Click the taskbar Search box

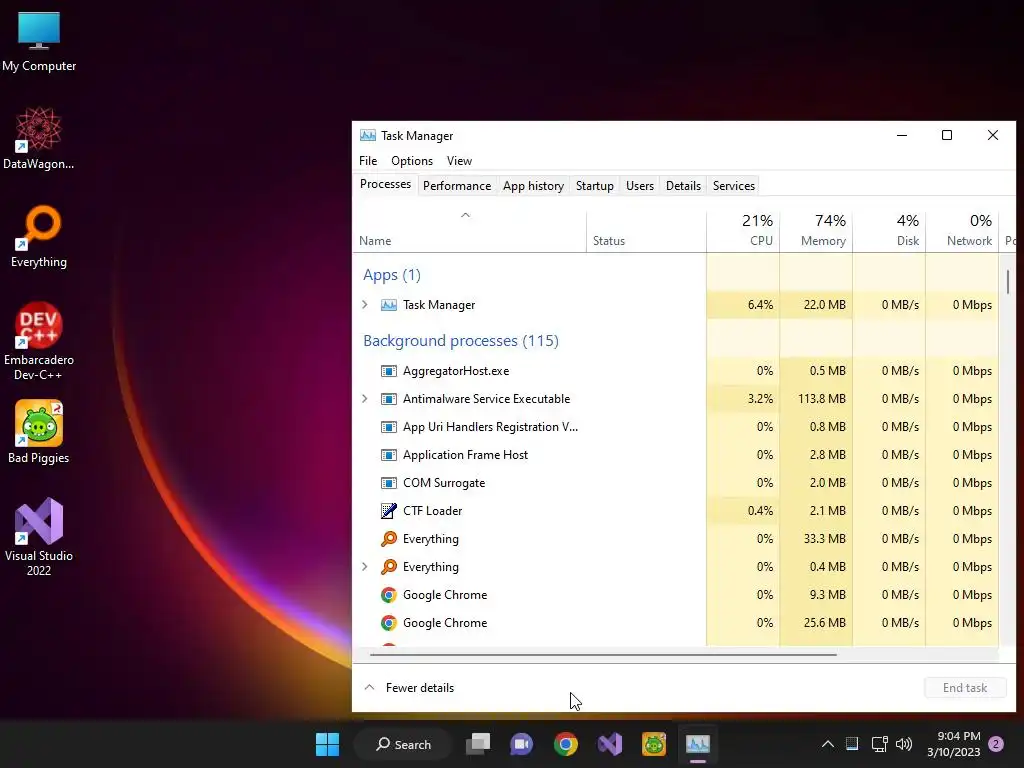click(403, 744)
